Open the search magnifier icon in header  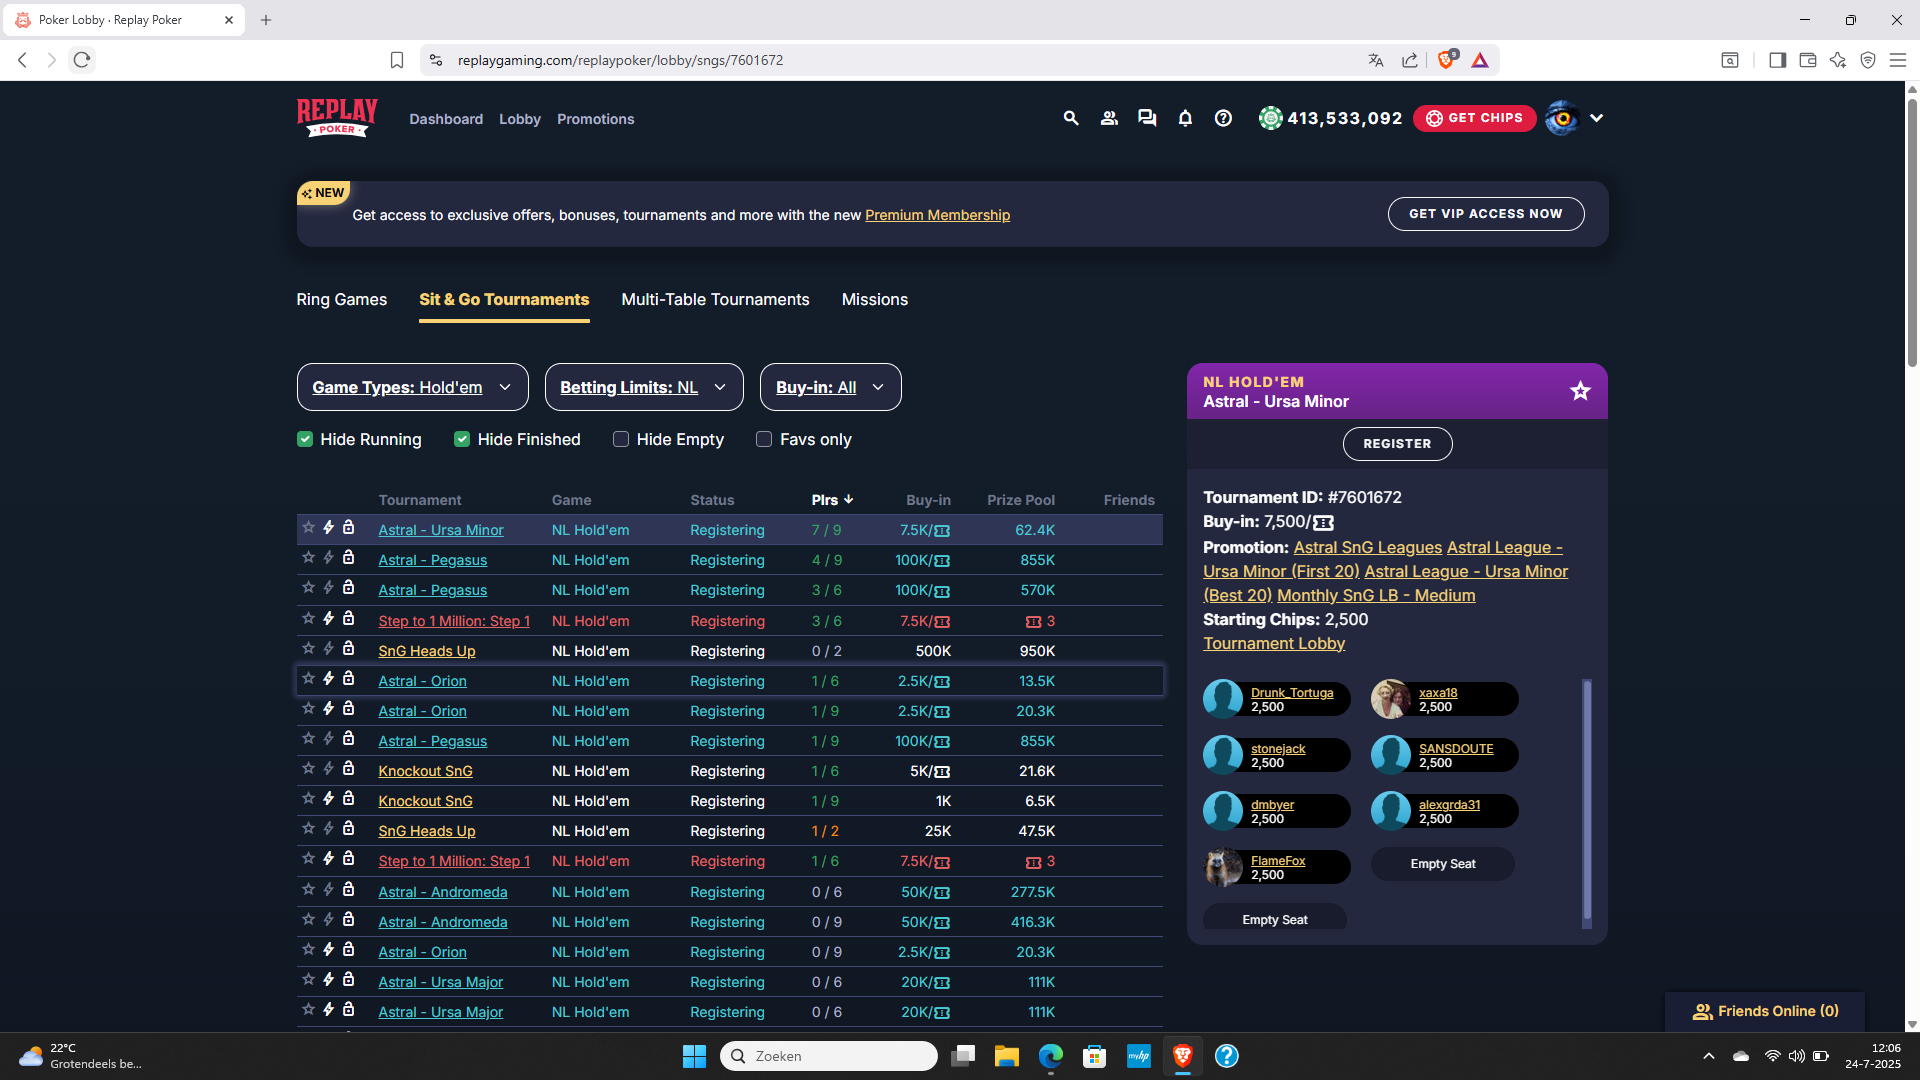click(1071, 118)
